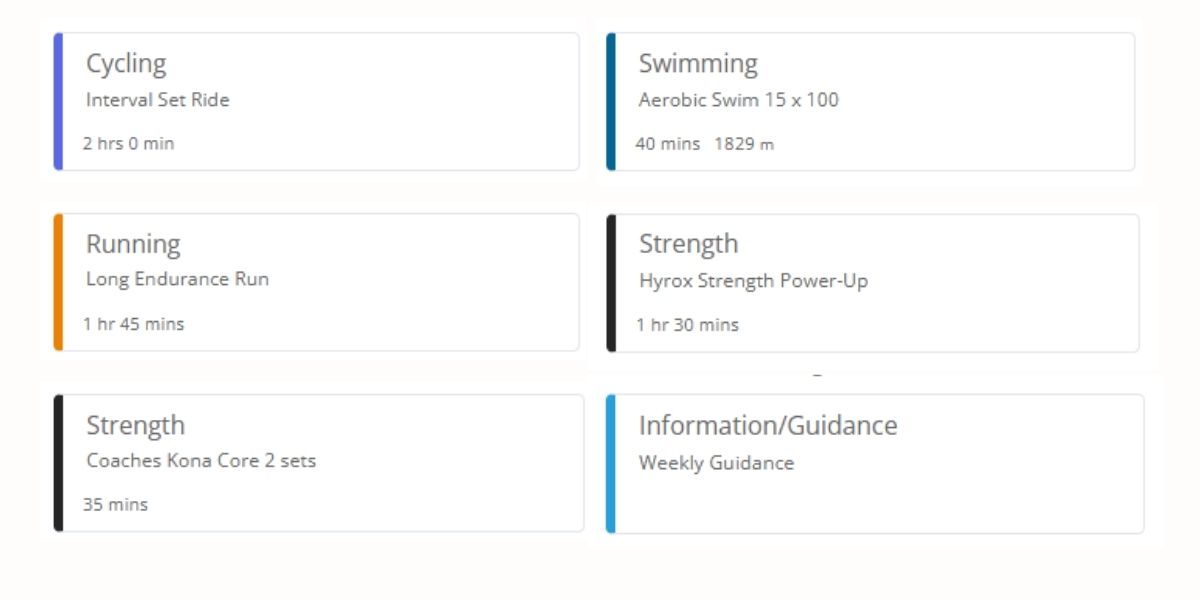
Task: Click the 1 hr 30 mins duration
Action: tap(687, 324)
